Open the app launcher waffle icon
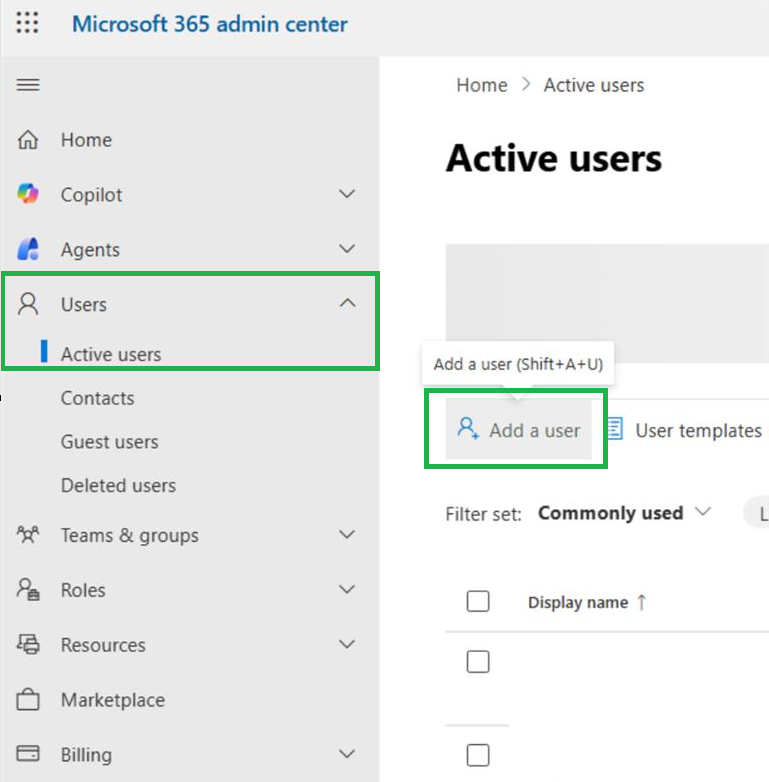The width and height of the screenshot is (769, 782). (x=27, y=23)
